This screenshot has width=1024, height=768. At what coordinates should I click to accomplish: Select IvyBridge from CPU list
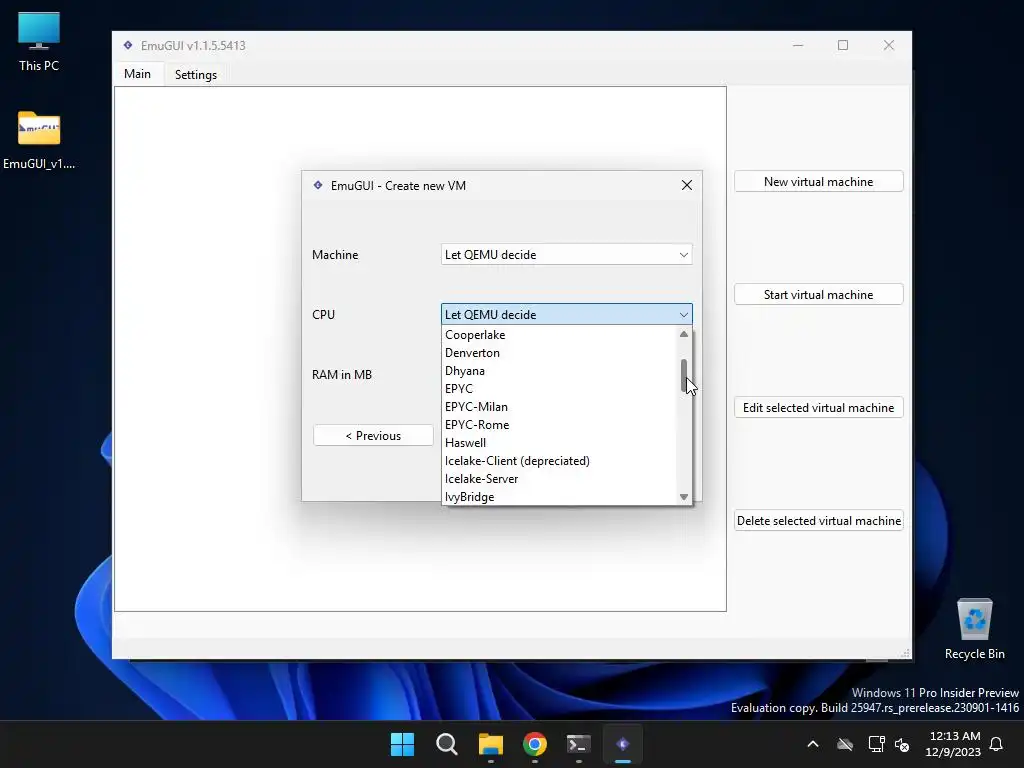tap(560, 497)
